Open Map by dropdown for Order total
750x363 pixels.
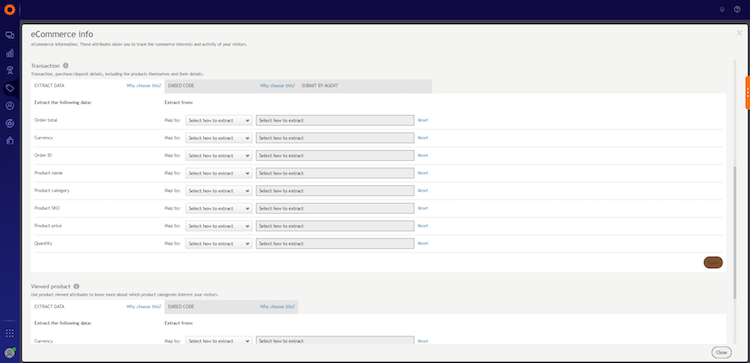(x=219, y=121)
